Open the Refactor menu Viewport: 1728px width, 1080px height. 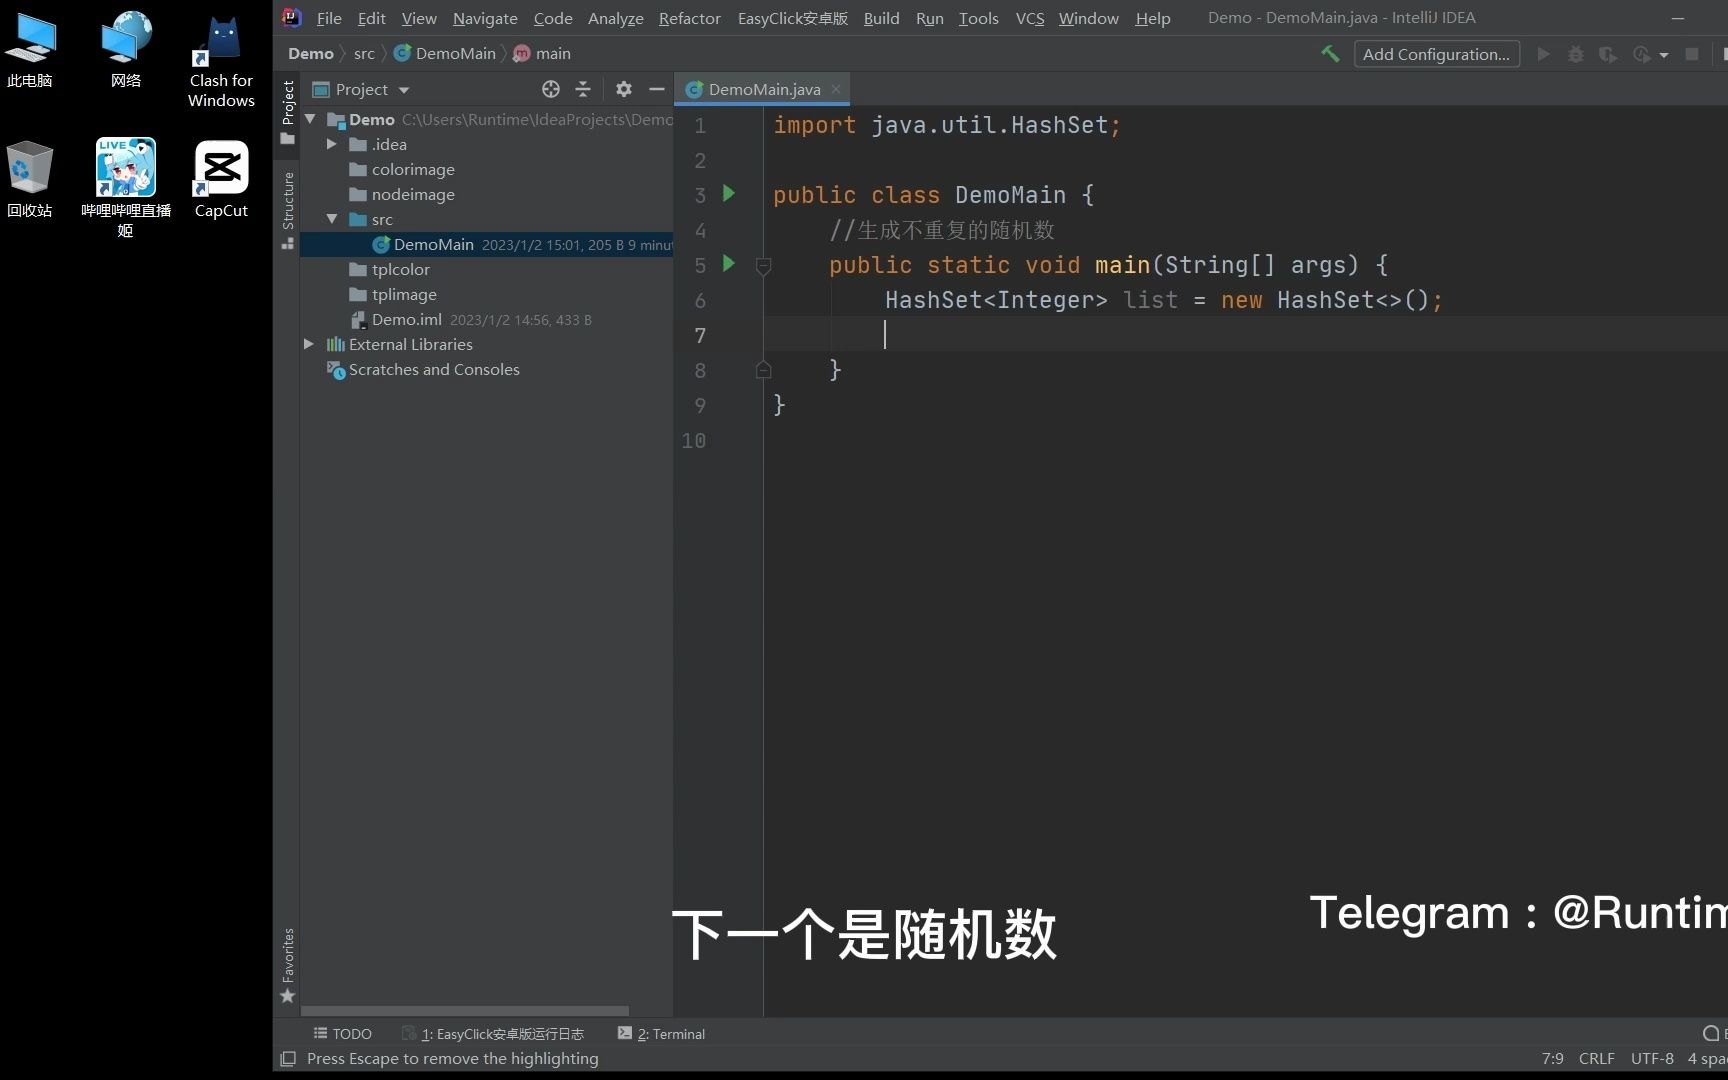click(x=688, y=18)
